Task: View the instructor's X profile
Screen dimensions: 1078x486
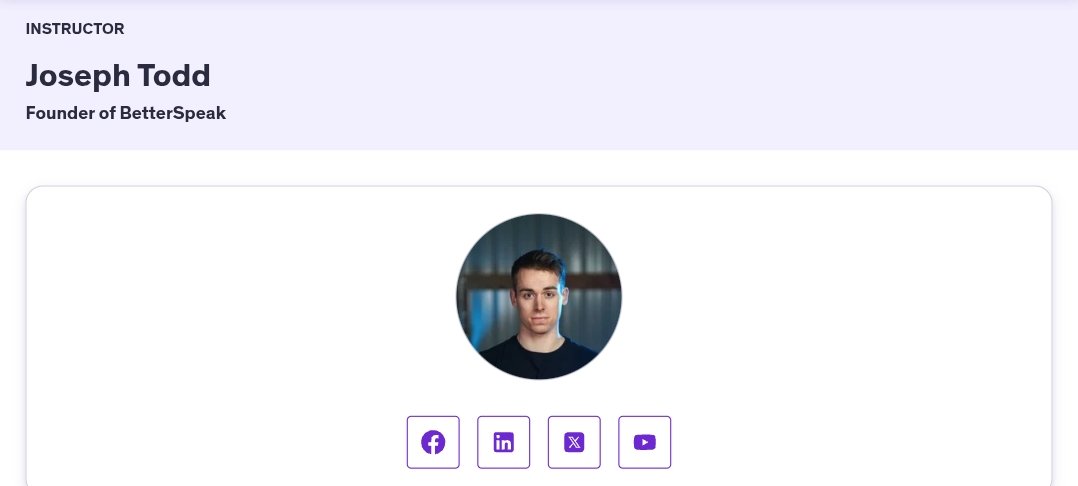Action: coord(574,442)
